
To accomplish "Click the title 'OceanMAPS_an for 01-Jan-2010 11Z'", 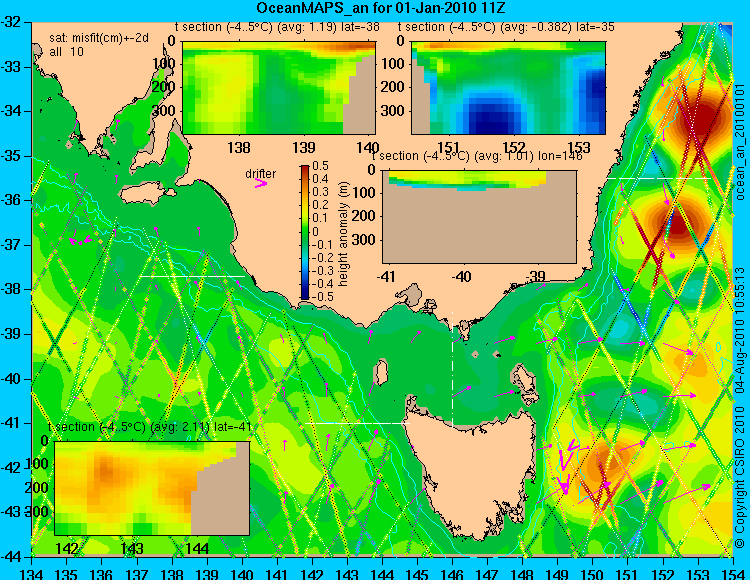I will 380,8.
